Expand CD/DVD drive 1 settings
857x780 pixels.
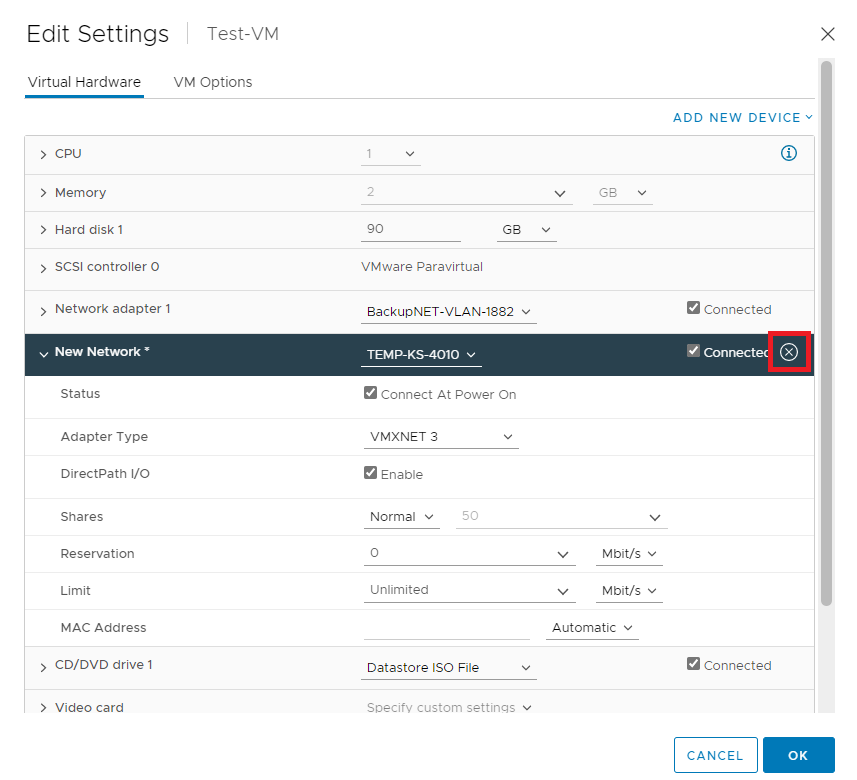[x=43, y=667]
